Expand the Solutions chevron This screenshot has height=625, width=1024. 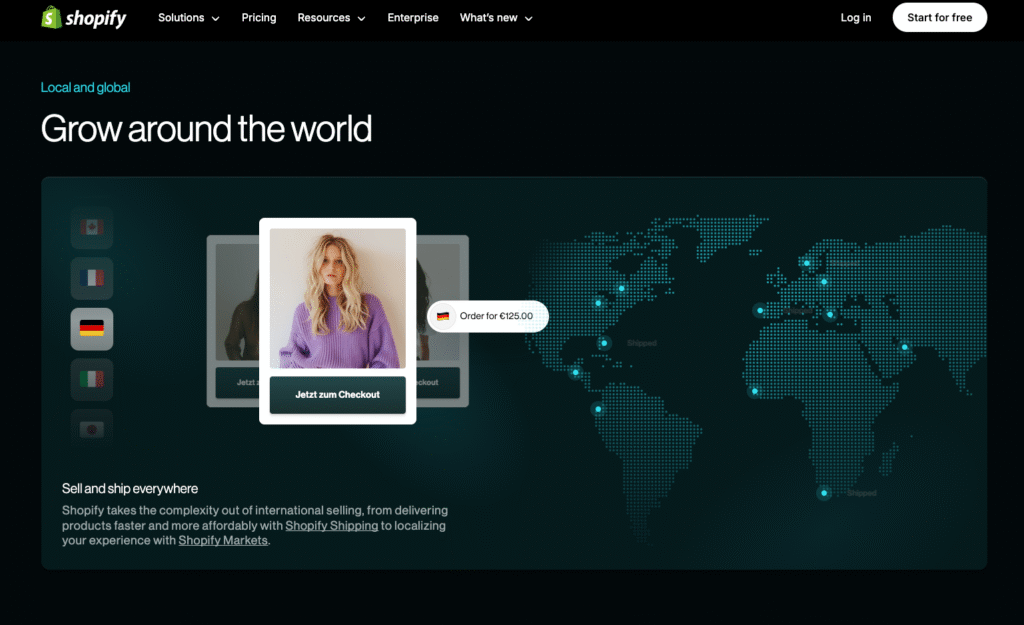(x=216, y=19)
